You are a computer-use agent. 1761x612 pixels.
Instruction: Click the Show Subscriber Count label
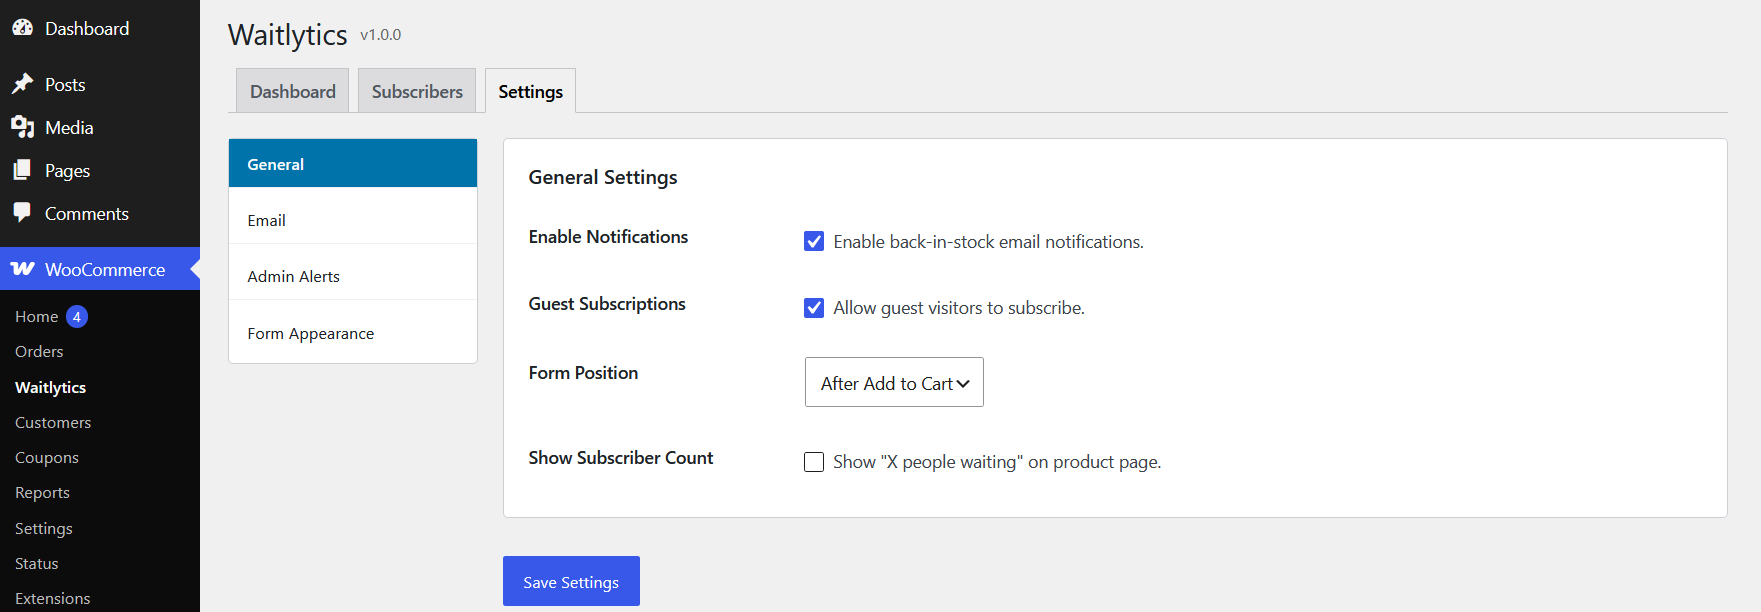[x=621, y=458]
